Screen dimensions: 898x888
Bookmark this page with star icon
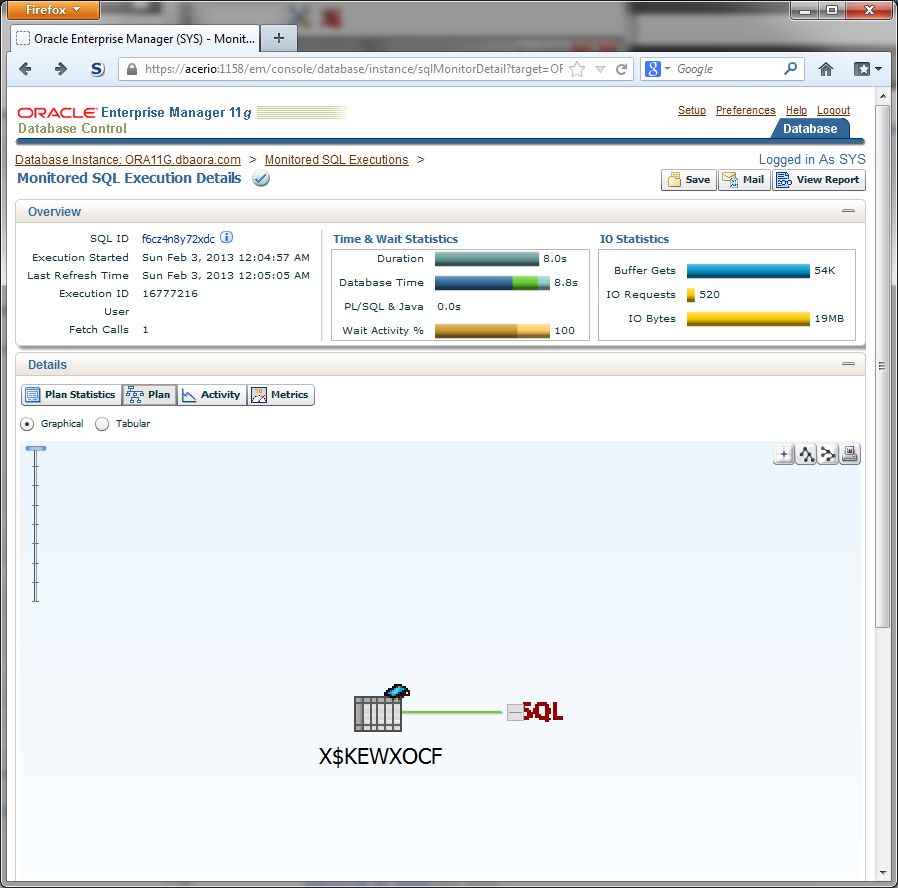pos(577,69)
